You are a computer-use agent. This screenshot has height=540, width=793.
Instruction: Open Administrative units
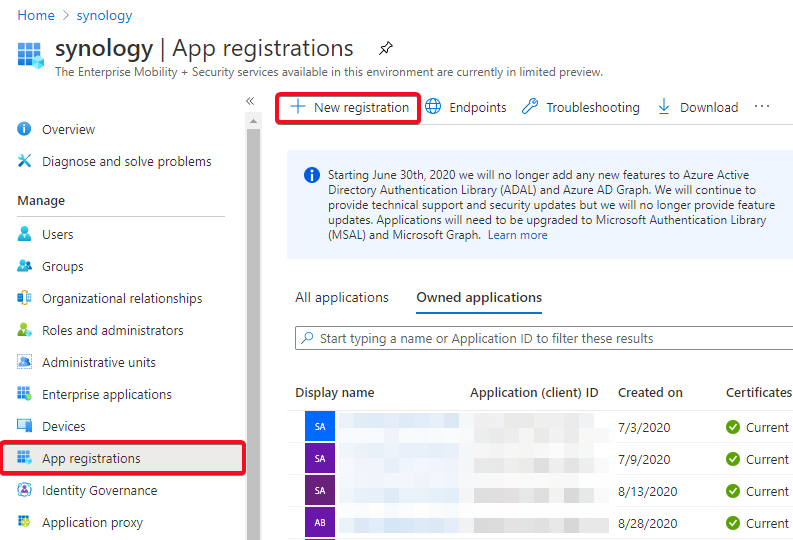99,362
